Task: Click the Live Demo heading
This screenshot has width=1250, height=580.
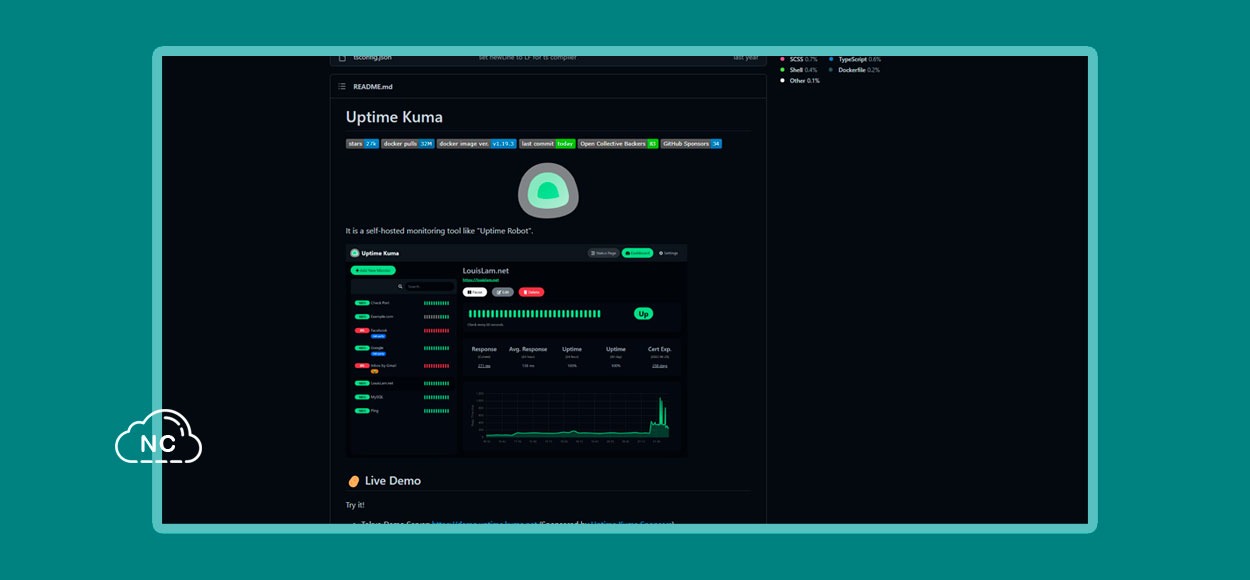Action: [x=393, y=481]
